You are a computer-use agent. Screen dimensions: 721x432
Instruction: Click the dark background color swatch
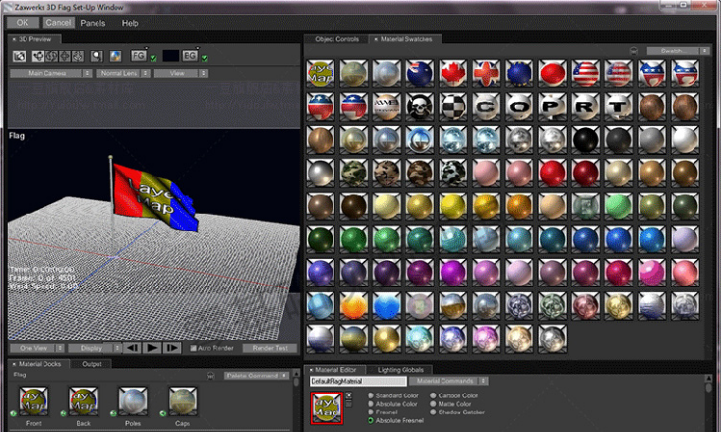click(170, 56)
